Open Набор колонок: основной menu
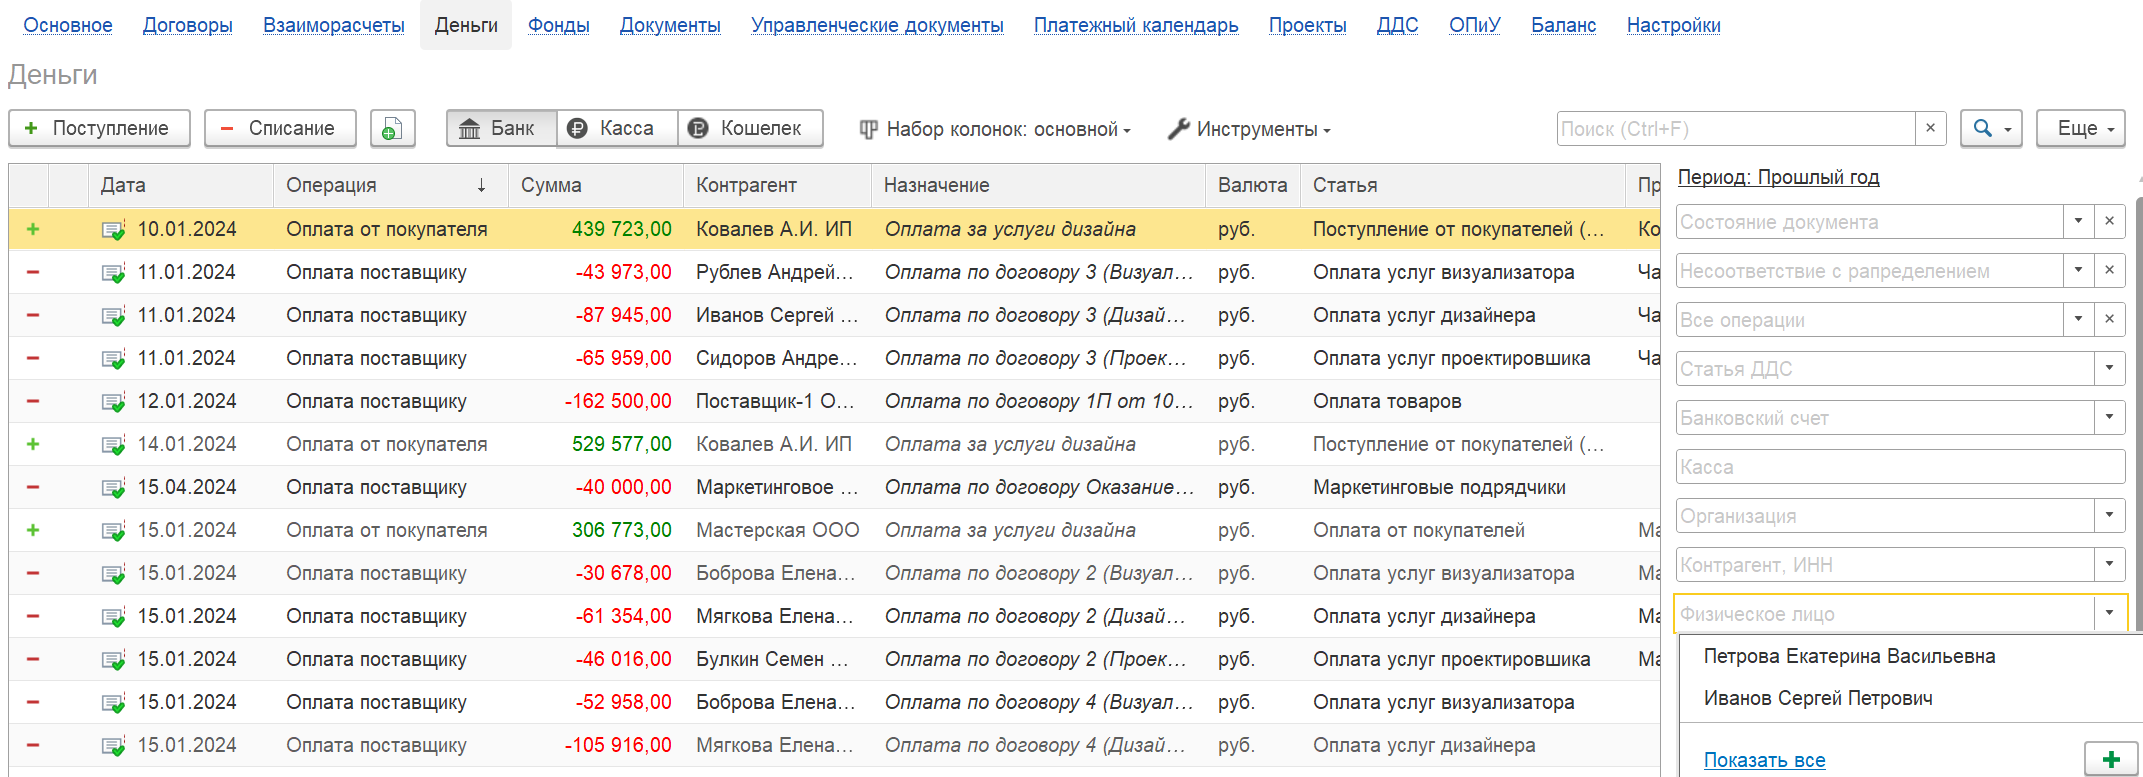Viewport: 2143px width, 777px height. [995, 129]
